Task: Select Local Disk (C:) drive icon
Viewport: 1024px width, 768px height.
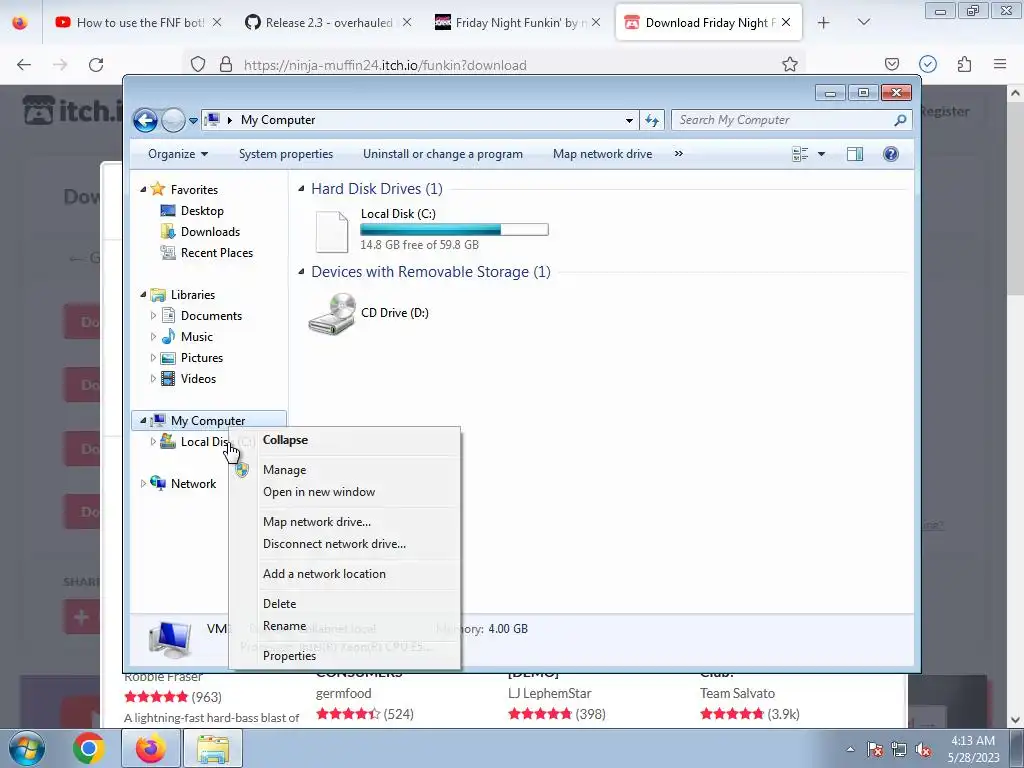Action: point(332,232)
